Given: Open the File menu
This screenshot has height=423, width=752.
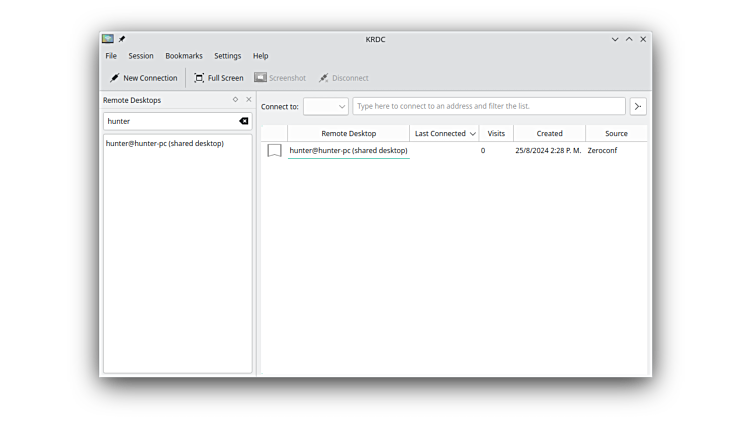Looking at the screenshot, I should (111, 56).
